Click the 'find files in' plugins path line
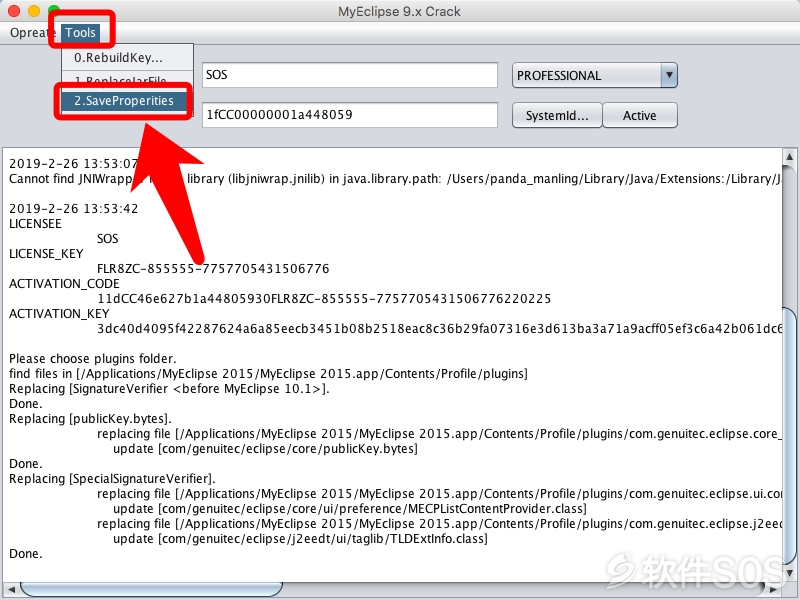800x600 pixels. point(268,373)
